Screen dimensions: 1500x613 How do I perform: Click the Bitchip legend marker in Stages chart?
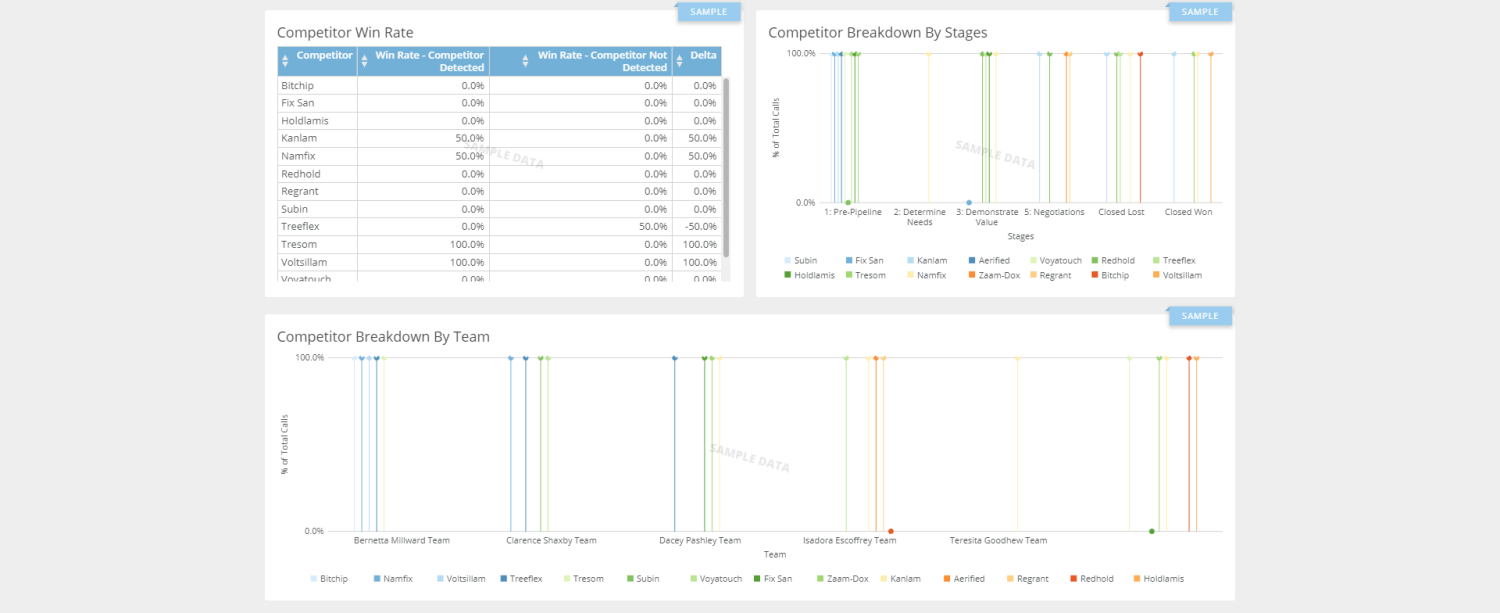pos(1096,275)
